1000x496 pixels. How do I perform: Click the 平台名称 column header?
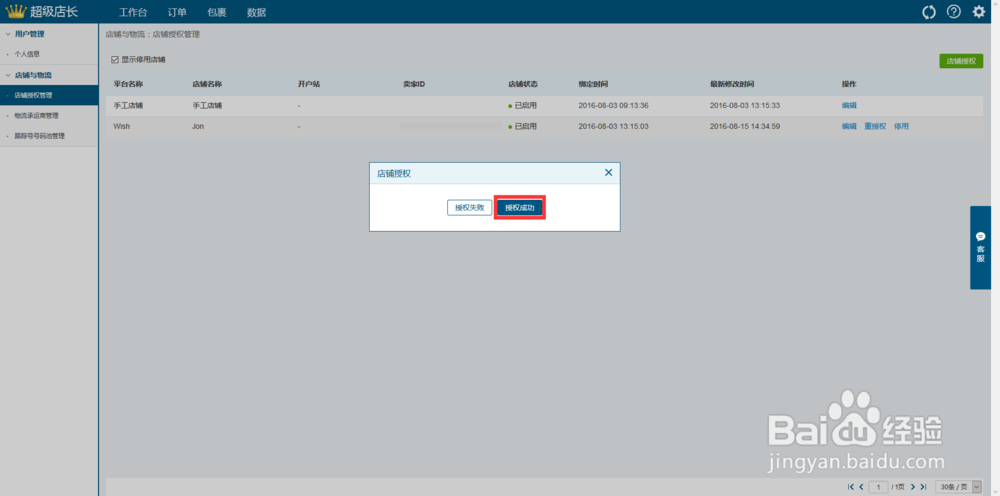coord(128,84)
